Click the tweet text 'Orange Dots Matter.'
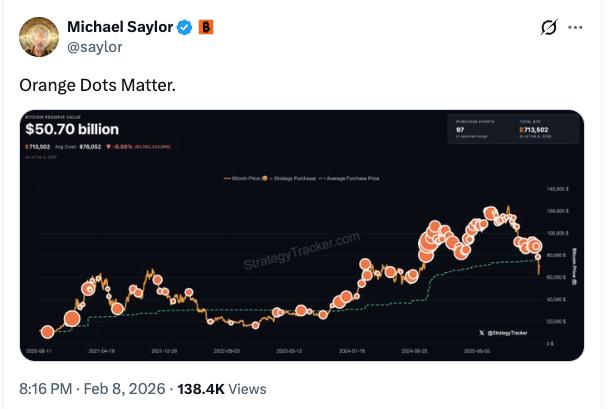 [97, 85]
